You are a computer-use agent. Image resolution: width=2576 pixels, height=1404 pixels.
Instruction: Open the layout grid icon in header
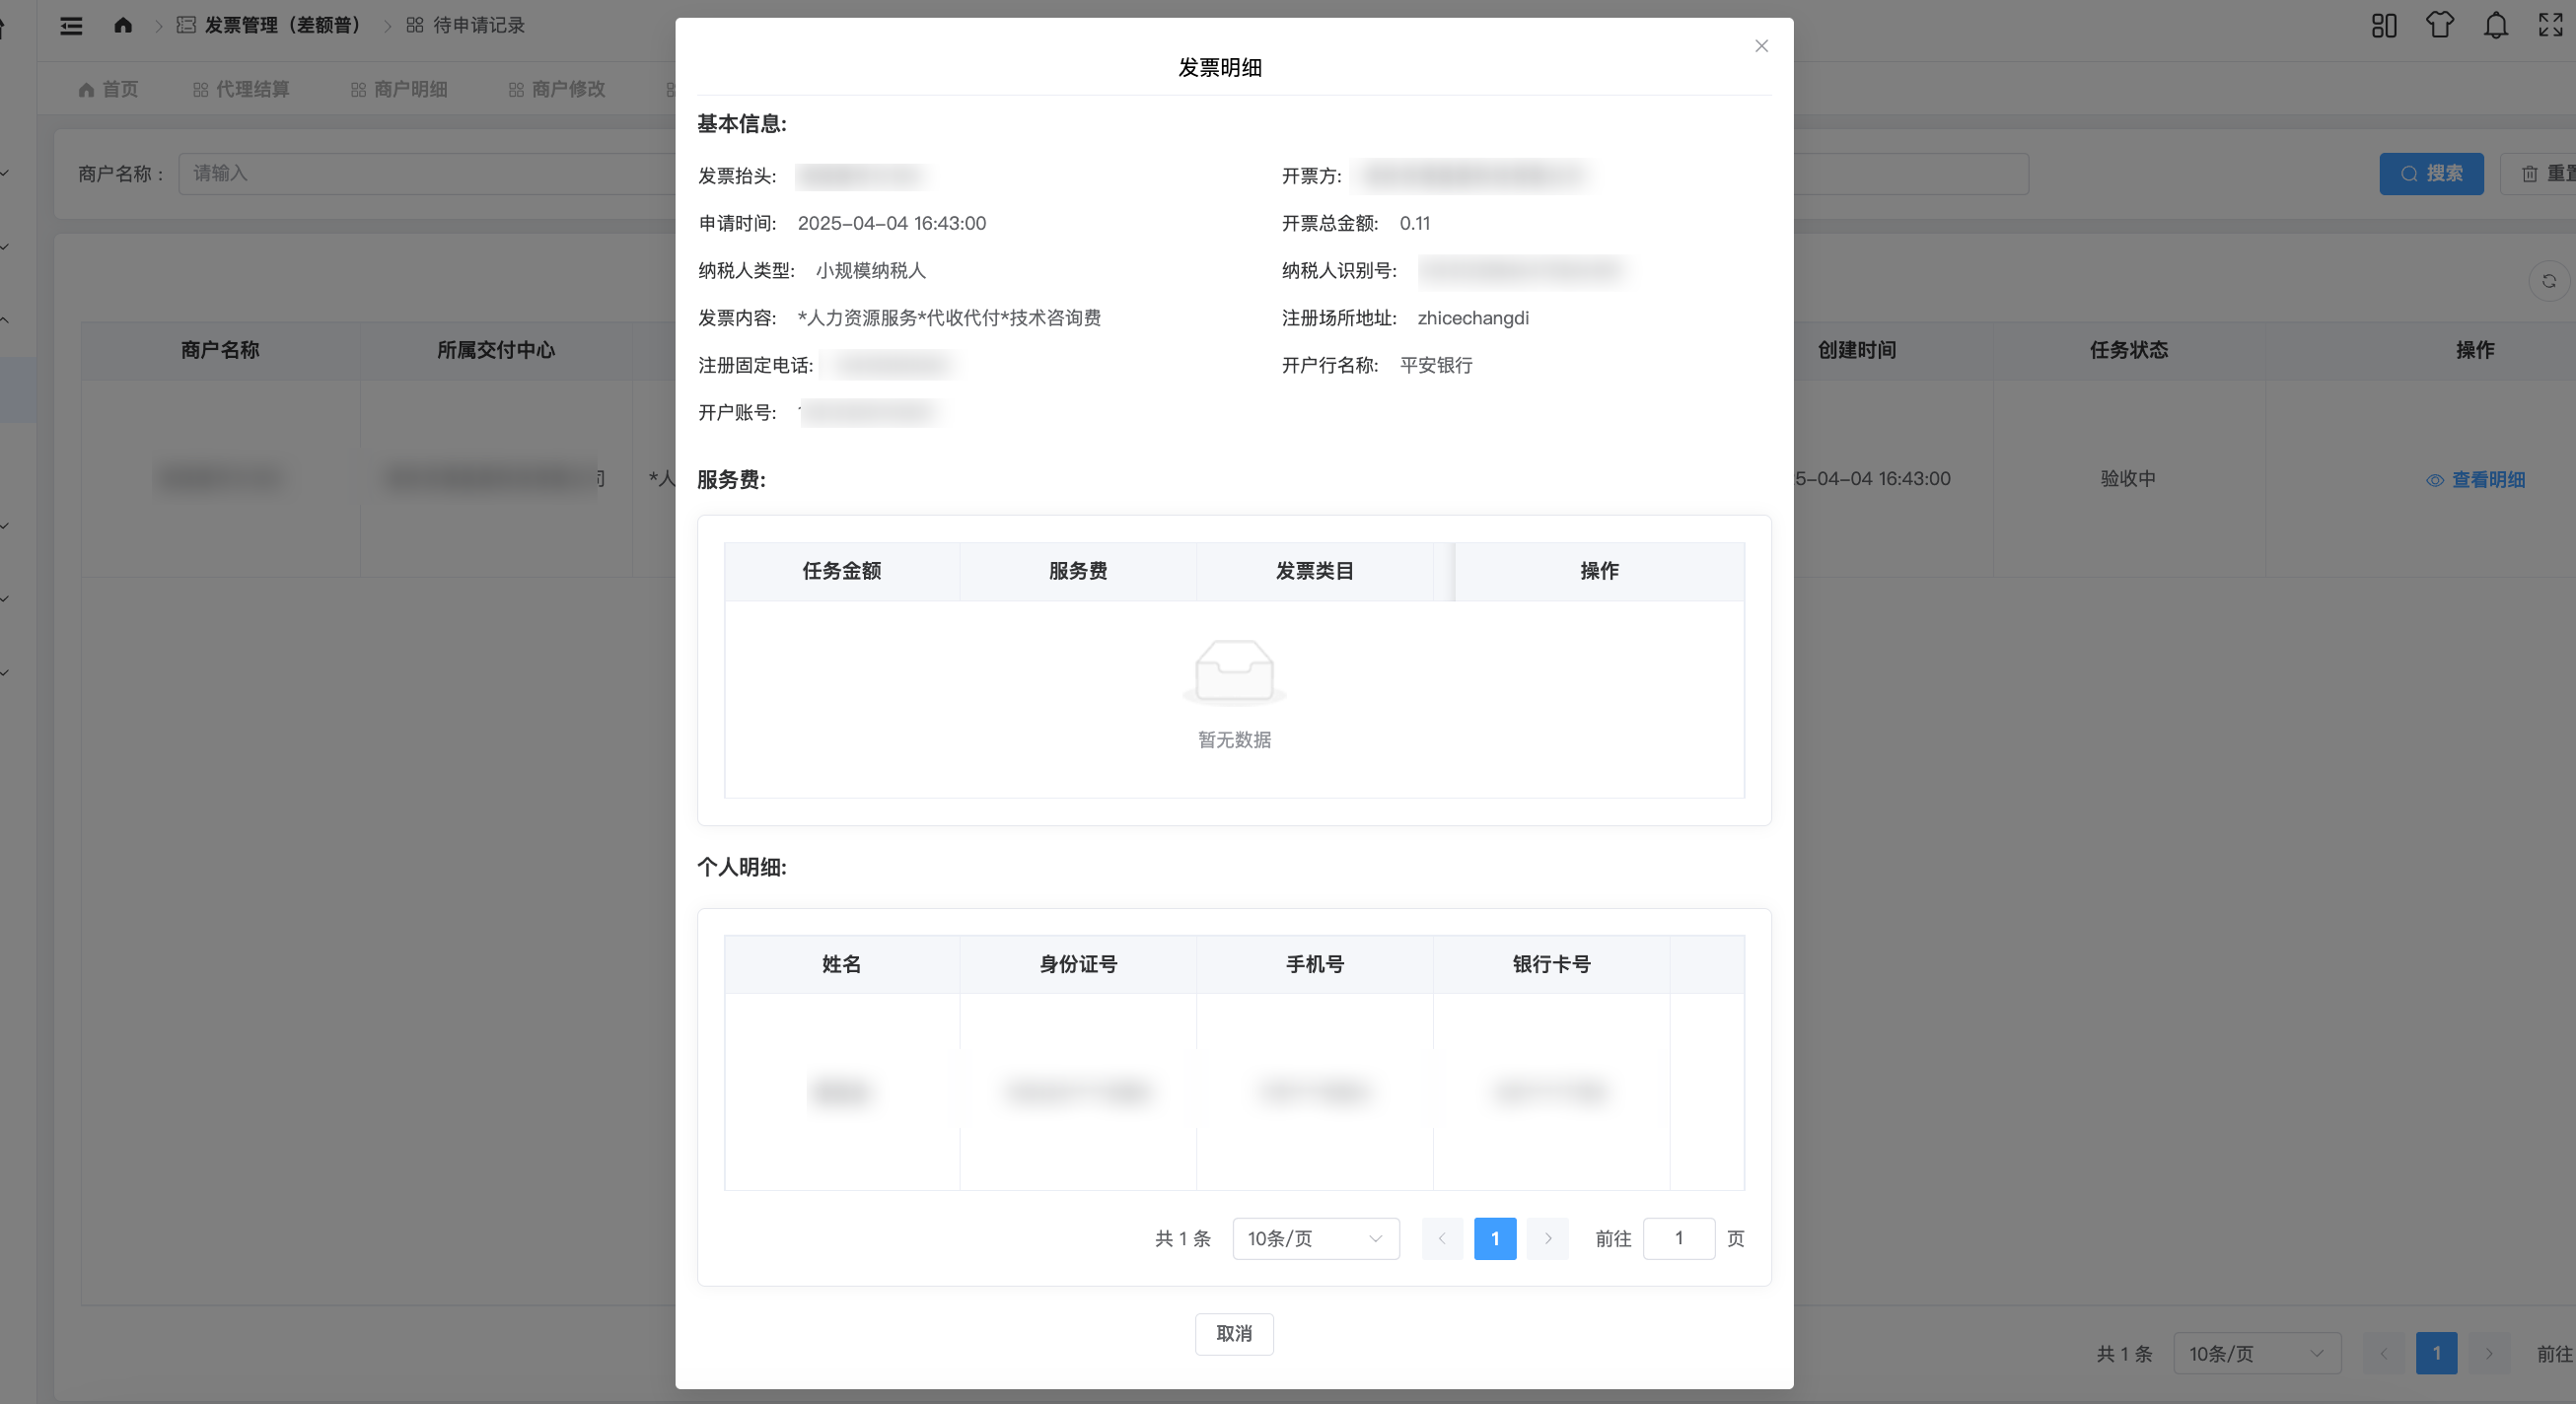[x=2383, y=25]
